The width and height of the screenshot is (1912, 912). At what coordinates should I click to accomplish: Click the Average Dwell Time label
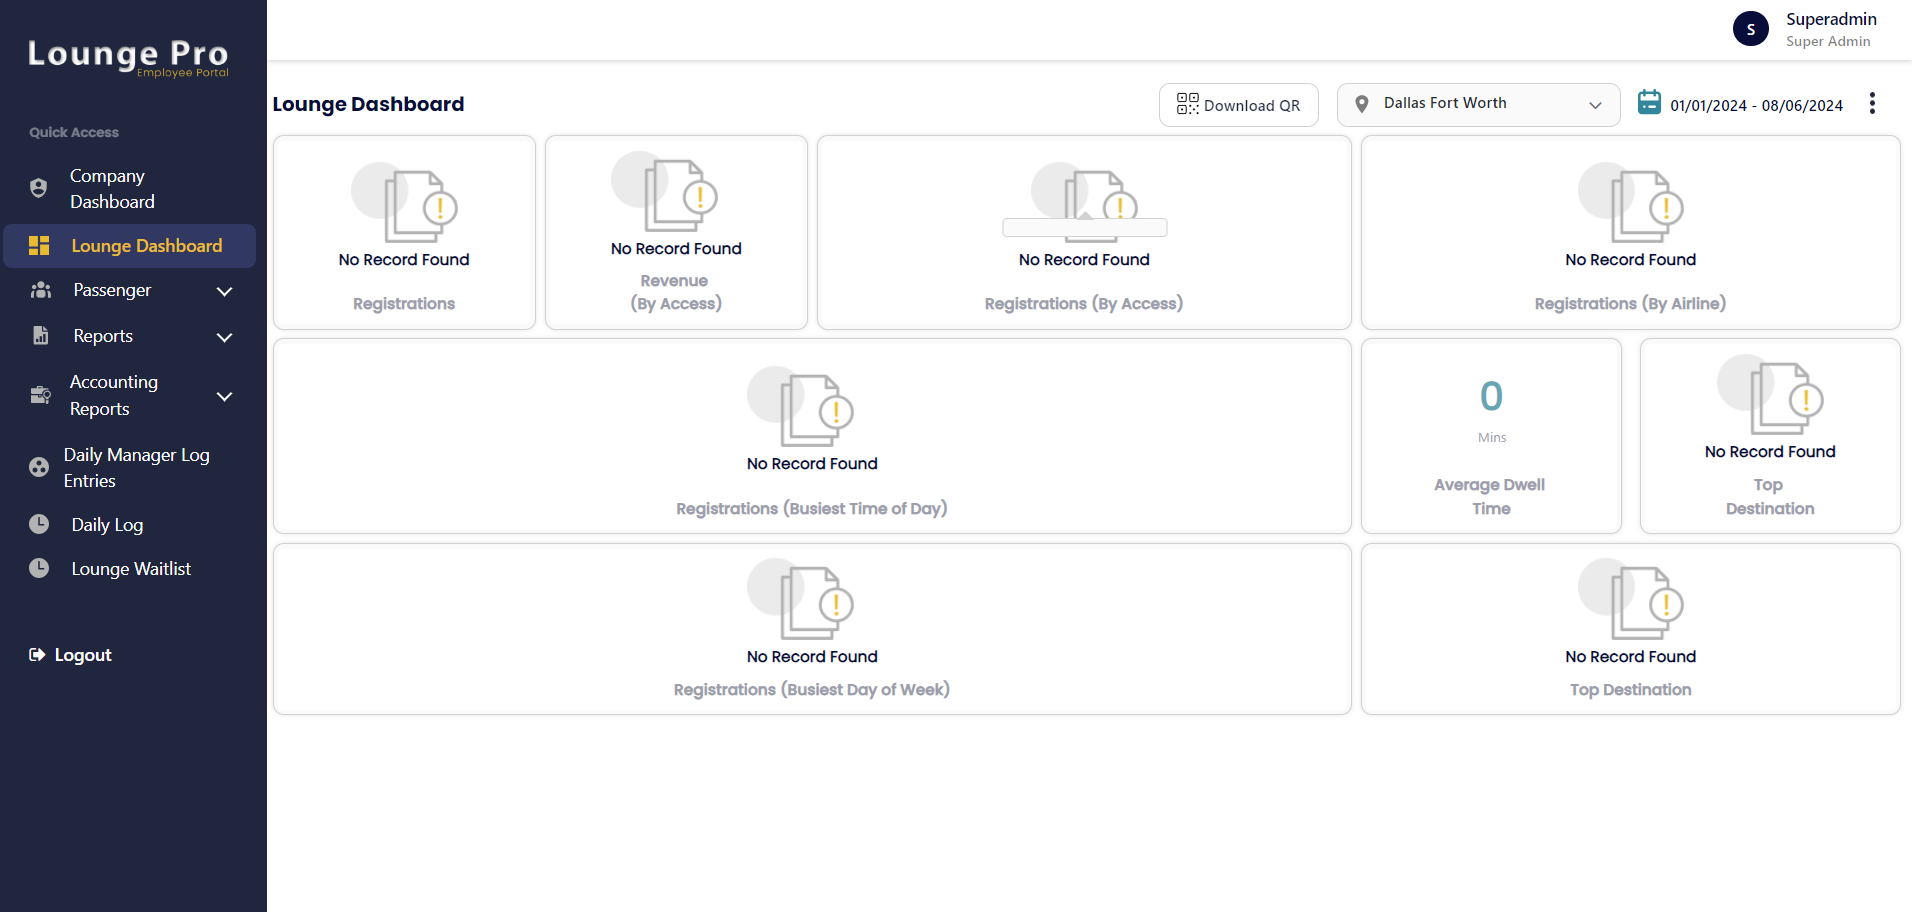click(1490, 496)
